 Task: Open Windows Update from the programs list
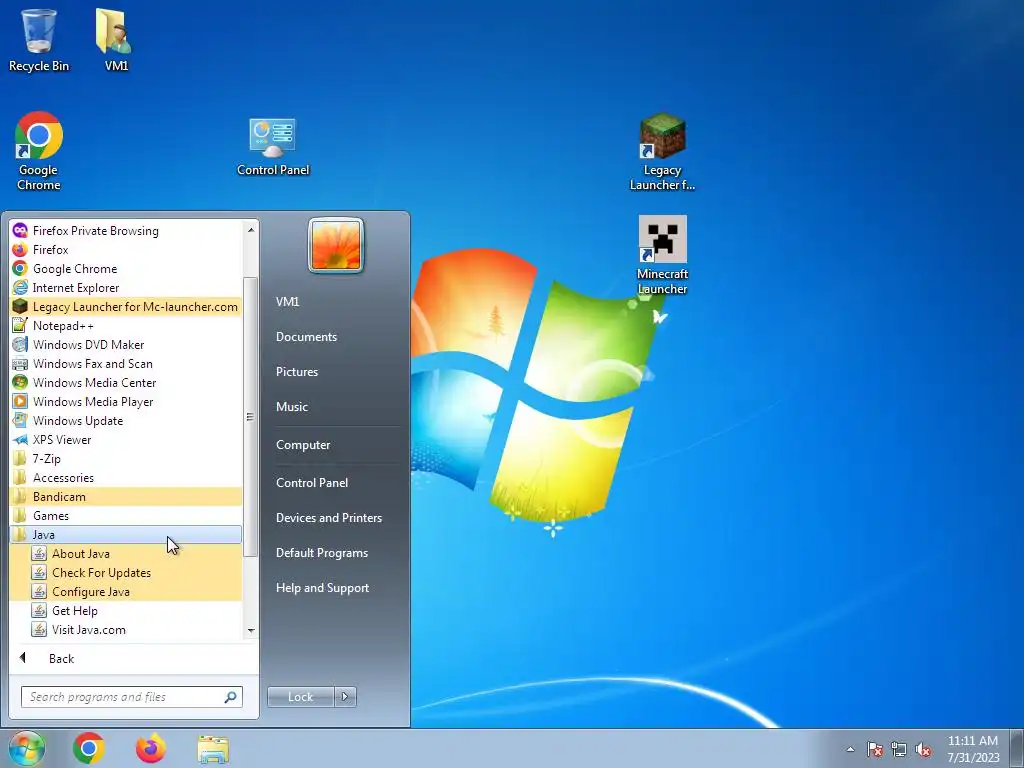pyautogui.click(x=126, y=420)
